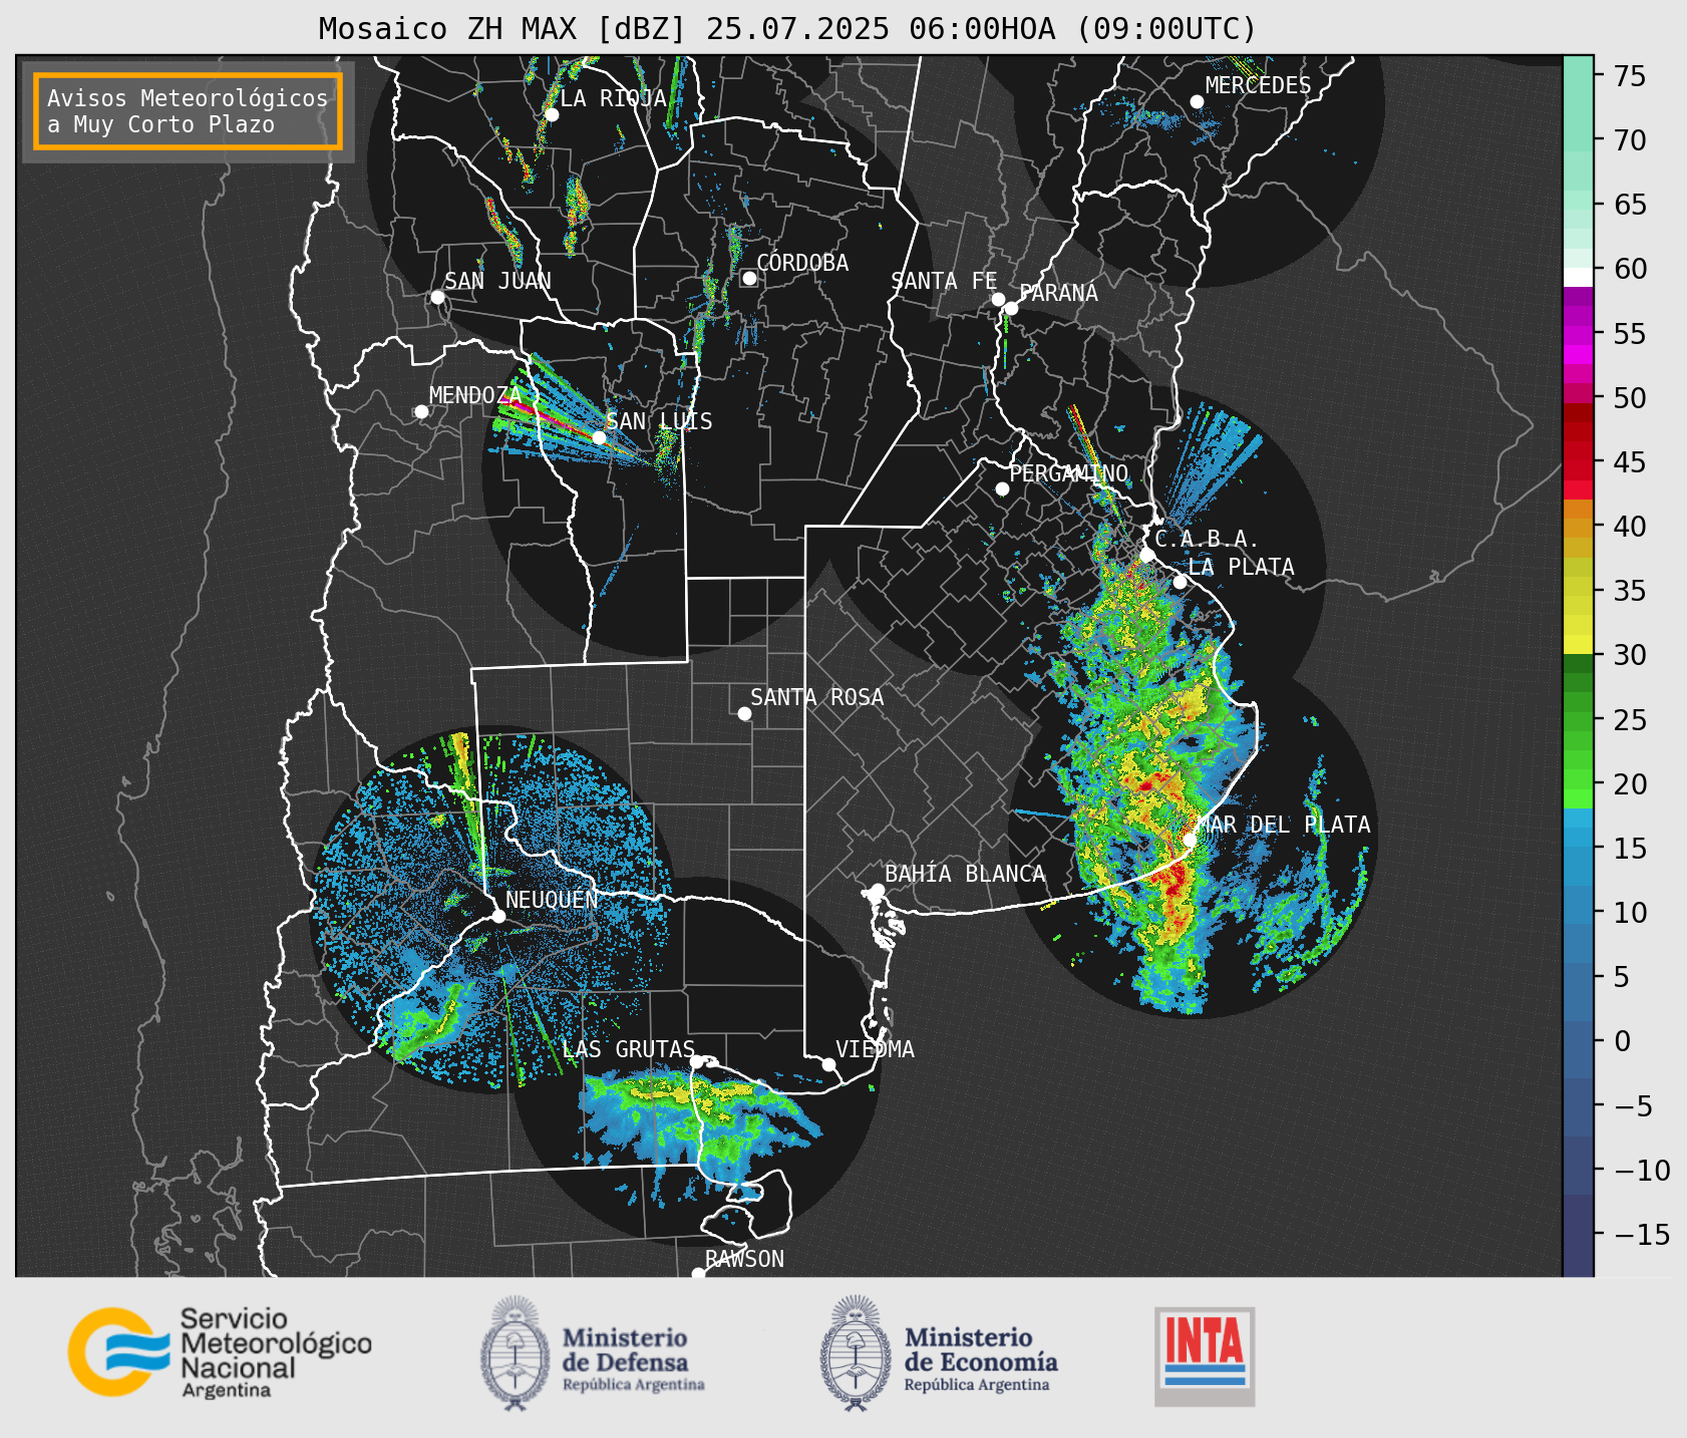This screenshot has width=1687, height=1438.
Task: Click the yellow 30 dBZ color band
Action: click(x=1578, y=645)
